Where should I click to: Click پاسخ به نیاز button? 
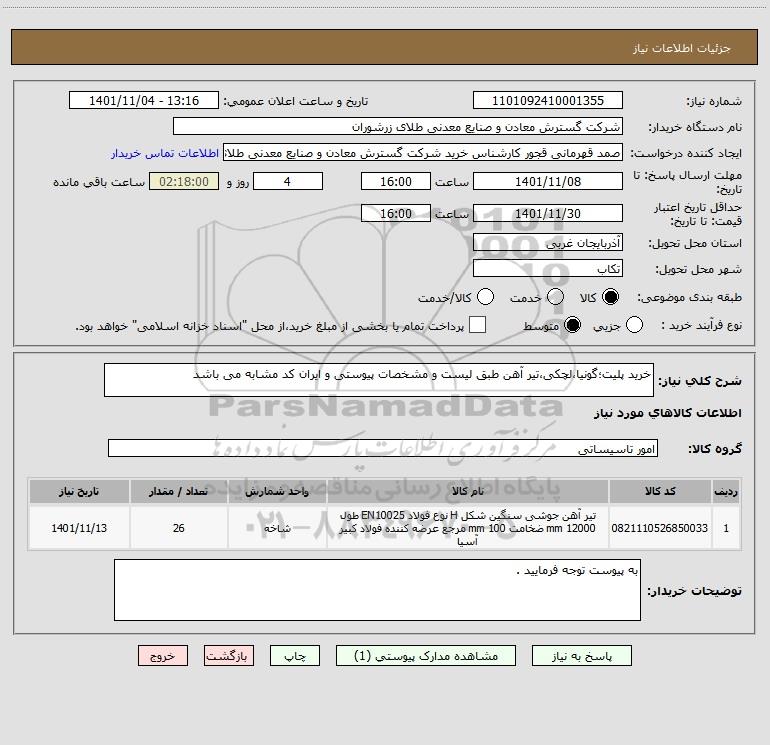click(582, 656)
